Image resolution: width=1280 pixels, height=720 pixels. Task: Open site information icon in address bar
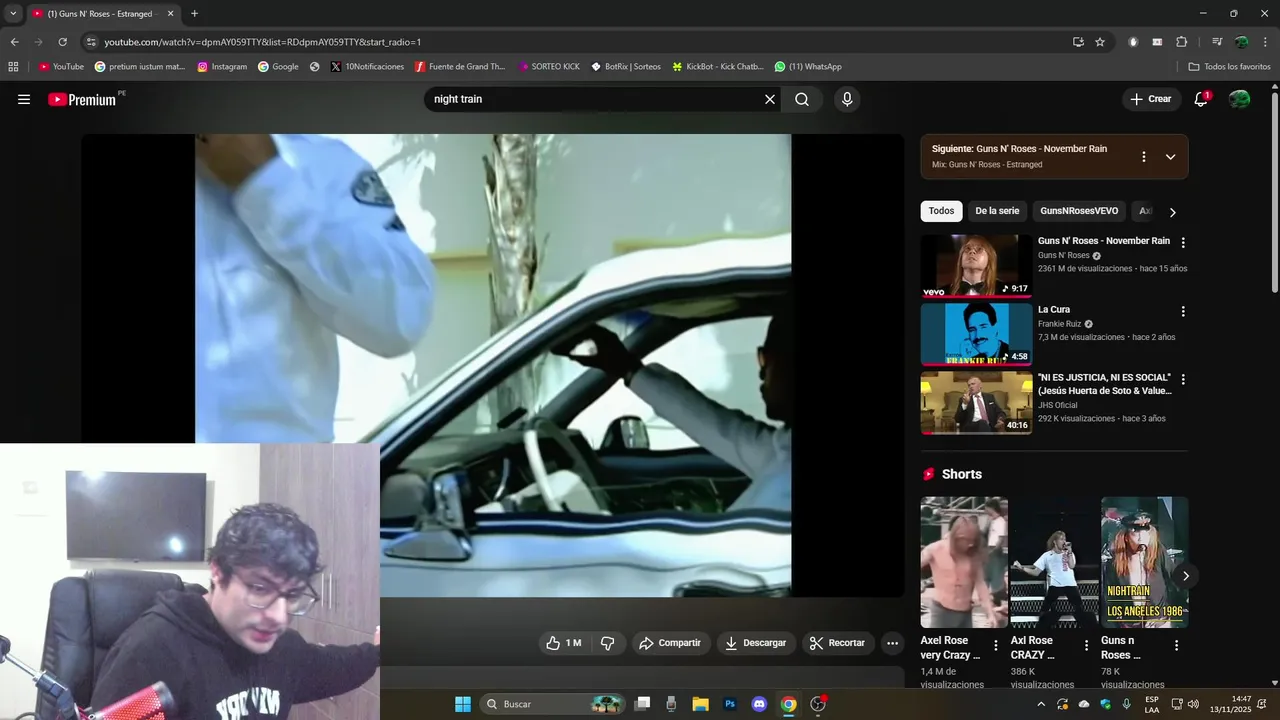point(91,42)
